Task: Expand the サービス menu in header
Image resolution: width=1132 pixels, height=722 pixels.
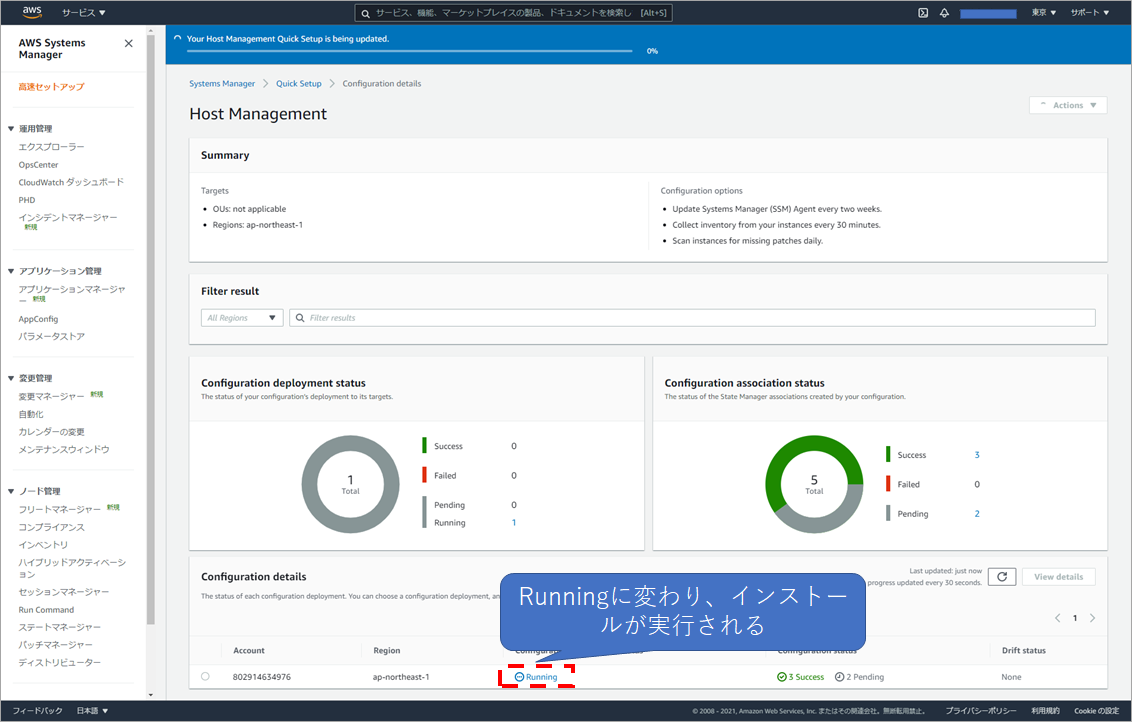Action: coord(83,13)
